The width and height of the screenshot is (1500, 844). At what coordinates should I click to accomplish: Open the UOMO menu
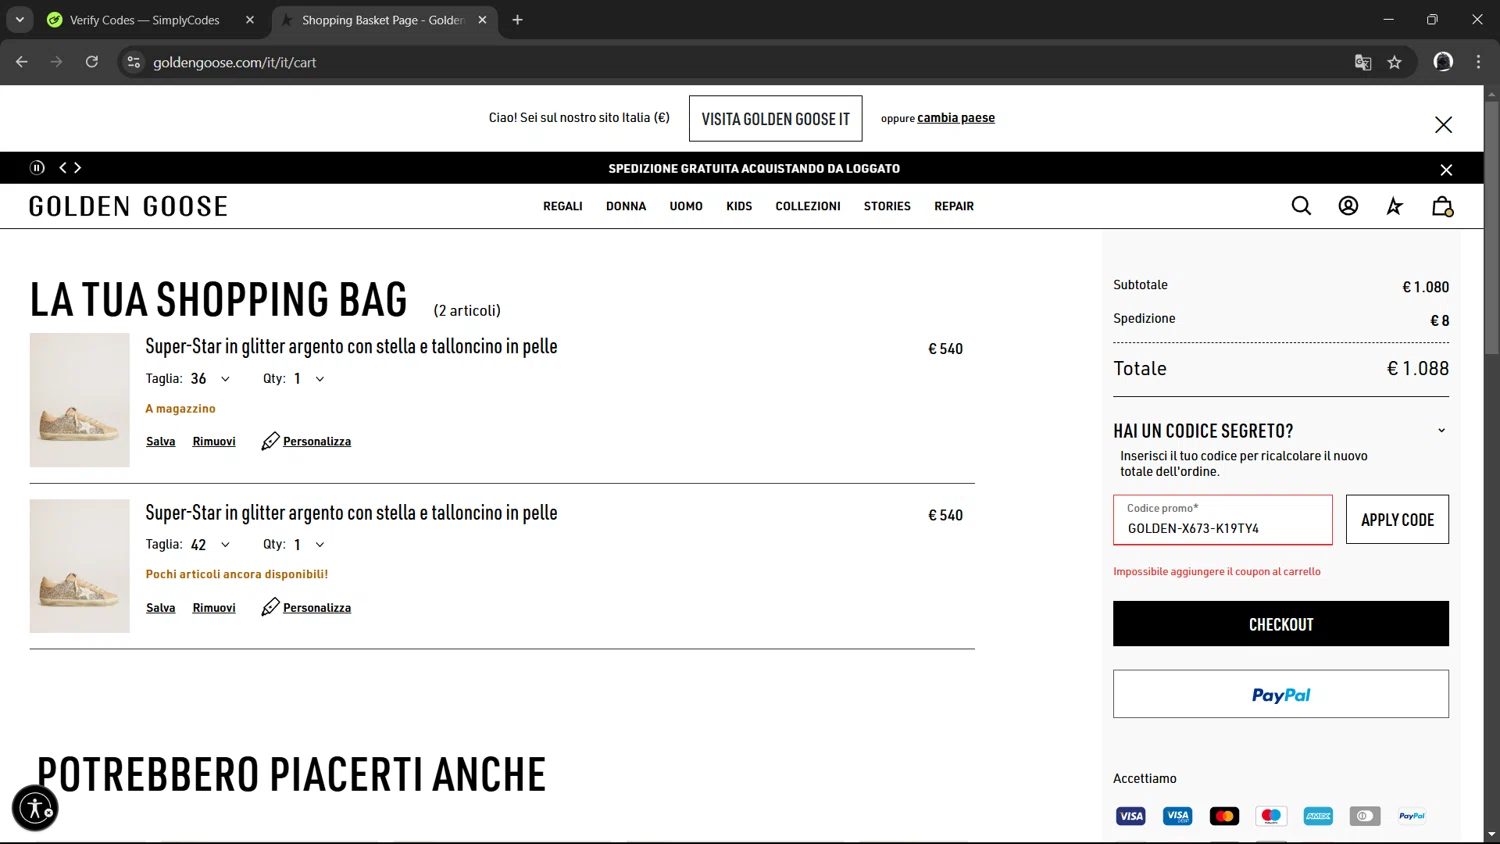pos(686,206)
